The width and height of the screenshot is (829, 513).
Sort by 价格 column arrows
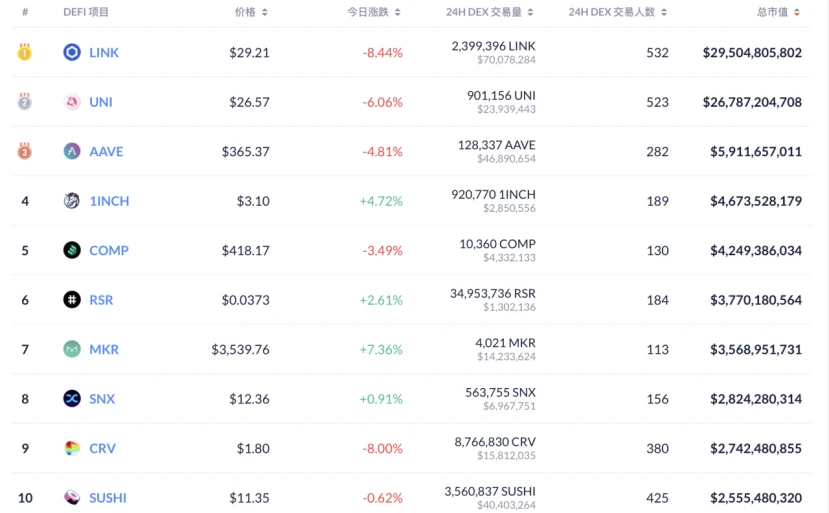[264, 12]
